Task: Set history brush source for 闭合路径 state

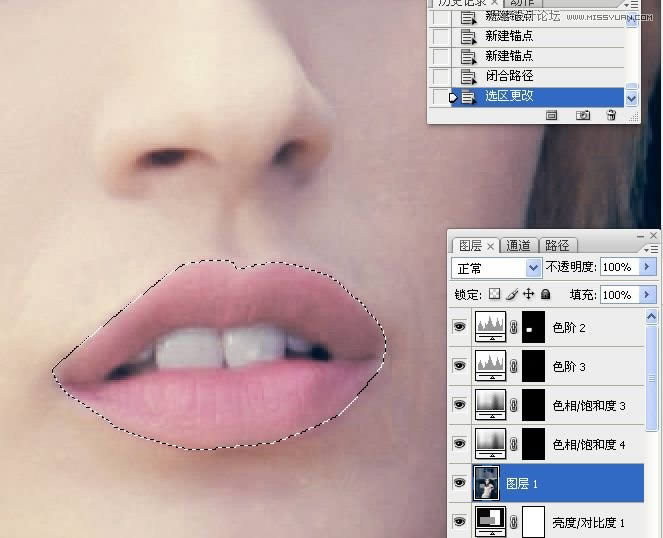Action: 441,76
